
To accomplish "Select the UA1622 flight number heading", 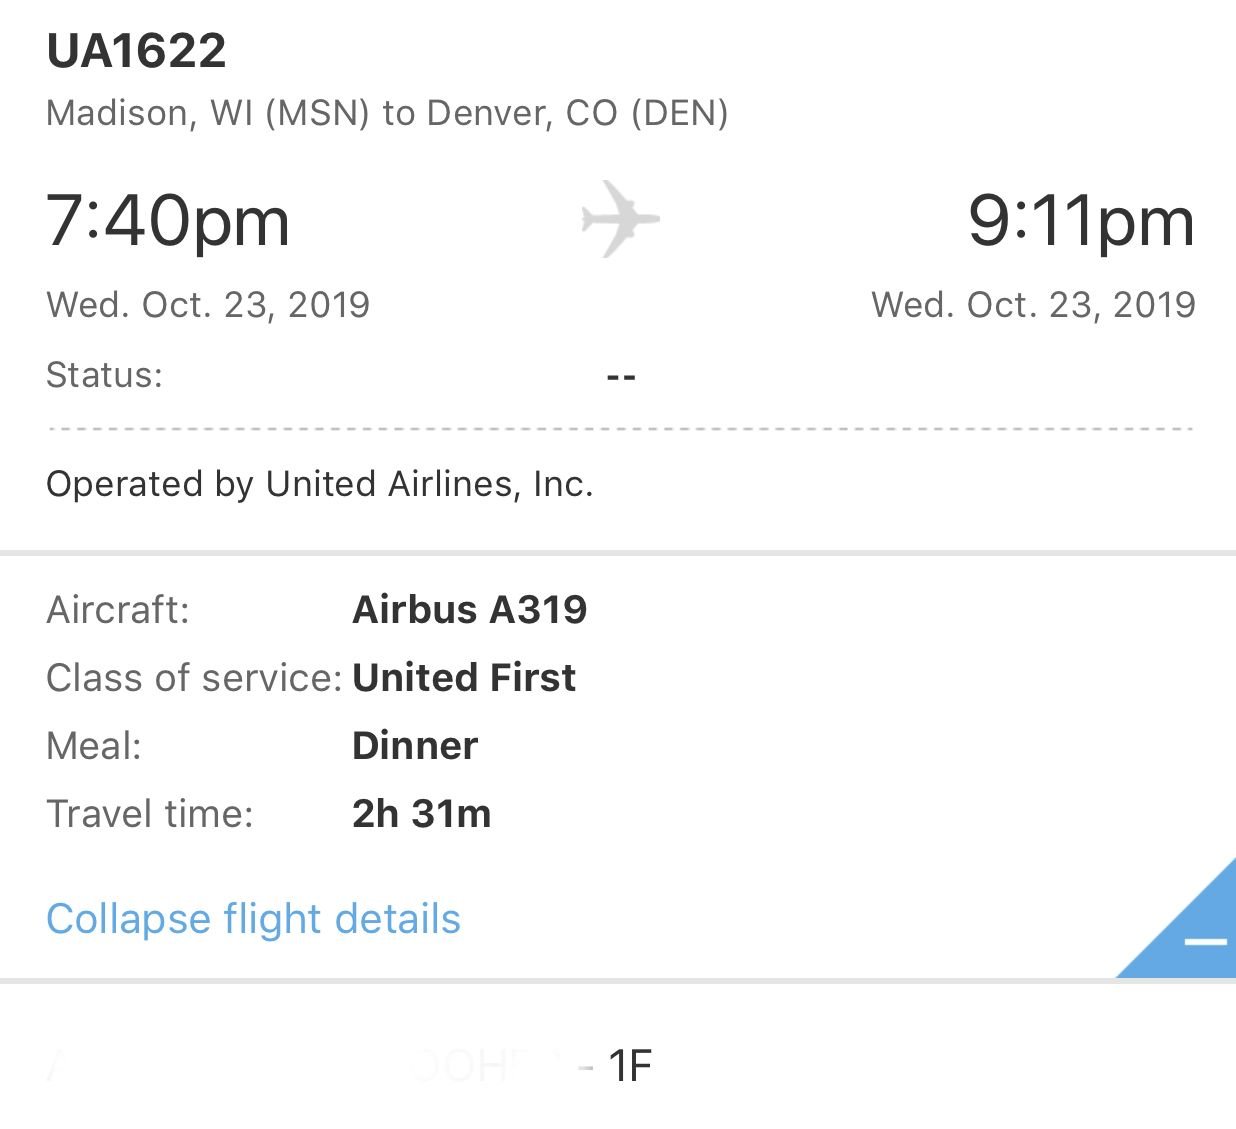I will pyautogui.click(x=137, y=51).
